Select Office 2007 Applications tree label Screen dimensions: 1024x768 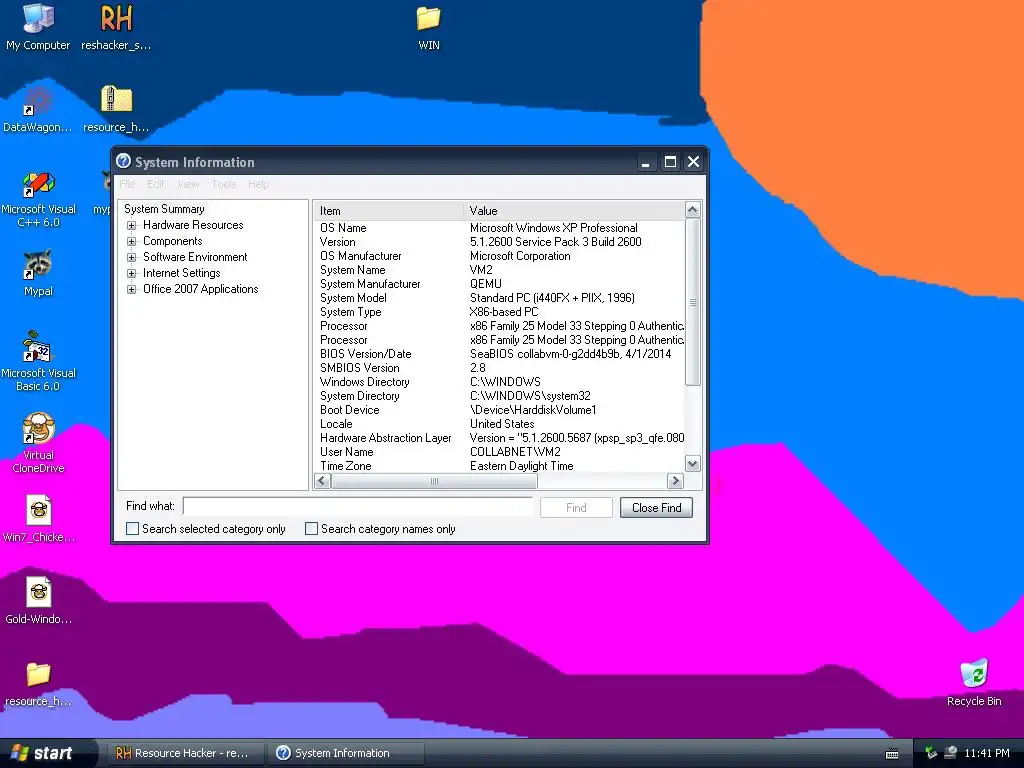pyautogui.click(x=200, y=289)
